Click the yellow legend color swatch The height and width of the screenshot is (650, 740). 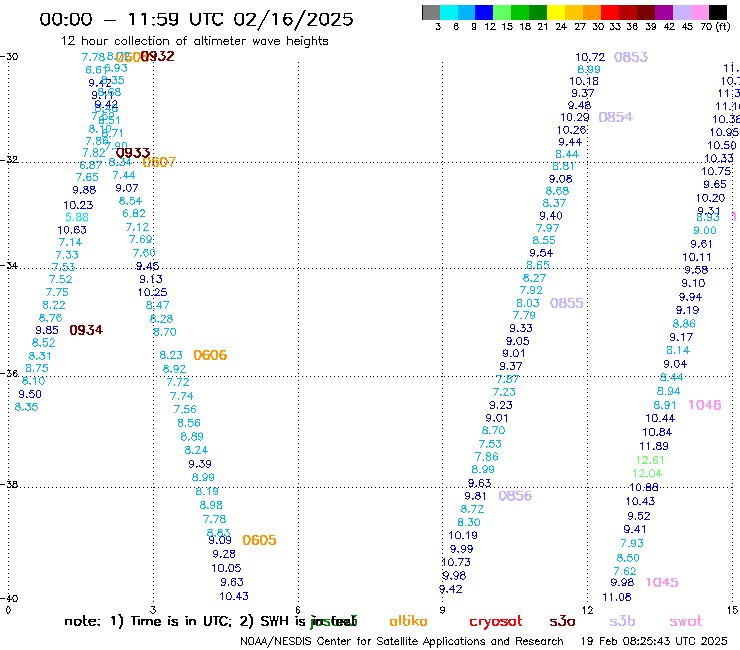tap(555, 12)
